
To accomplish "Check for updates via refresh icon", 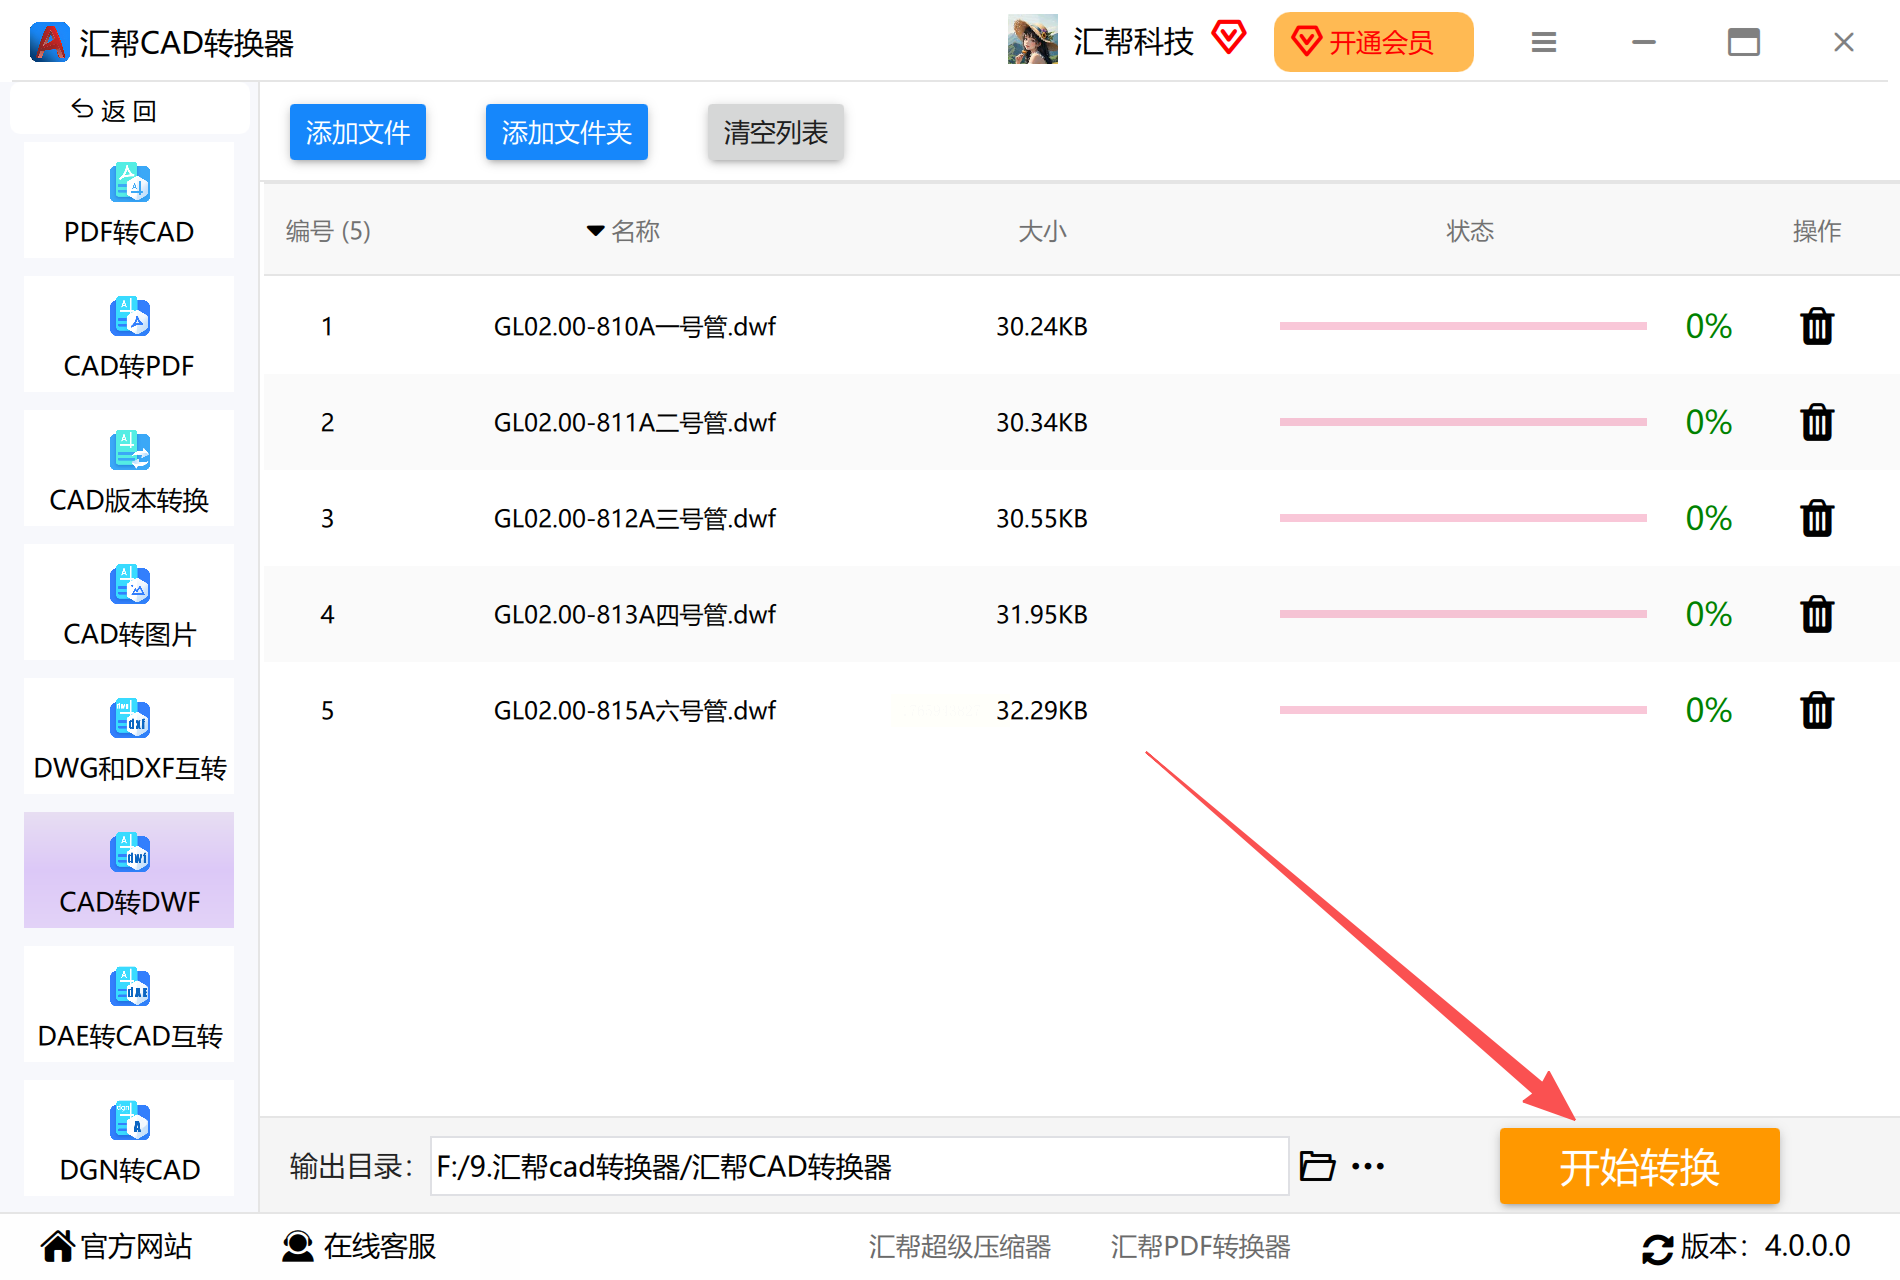I will (1657, 1248).
